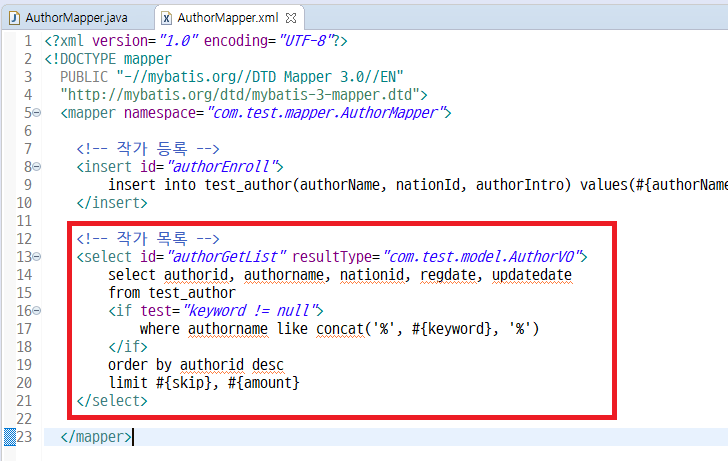The height and width of the screenshot is (461, 728).
Task: Click the parameter '#{keyword}'
Action: (451, 329)
